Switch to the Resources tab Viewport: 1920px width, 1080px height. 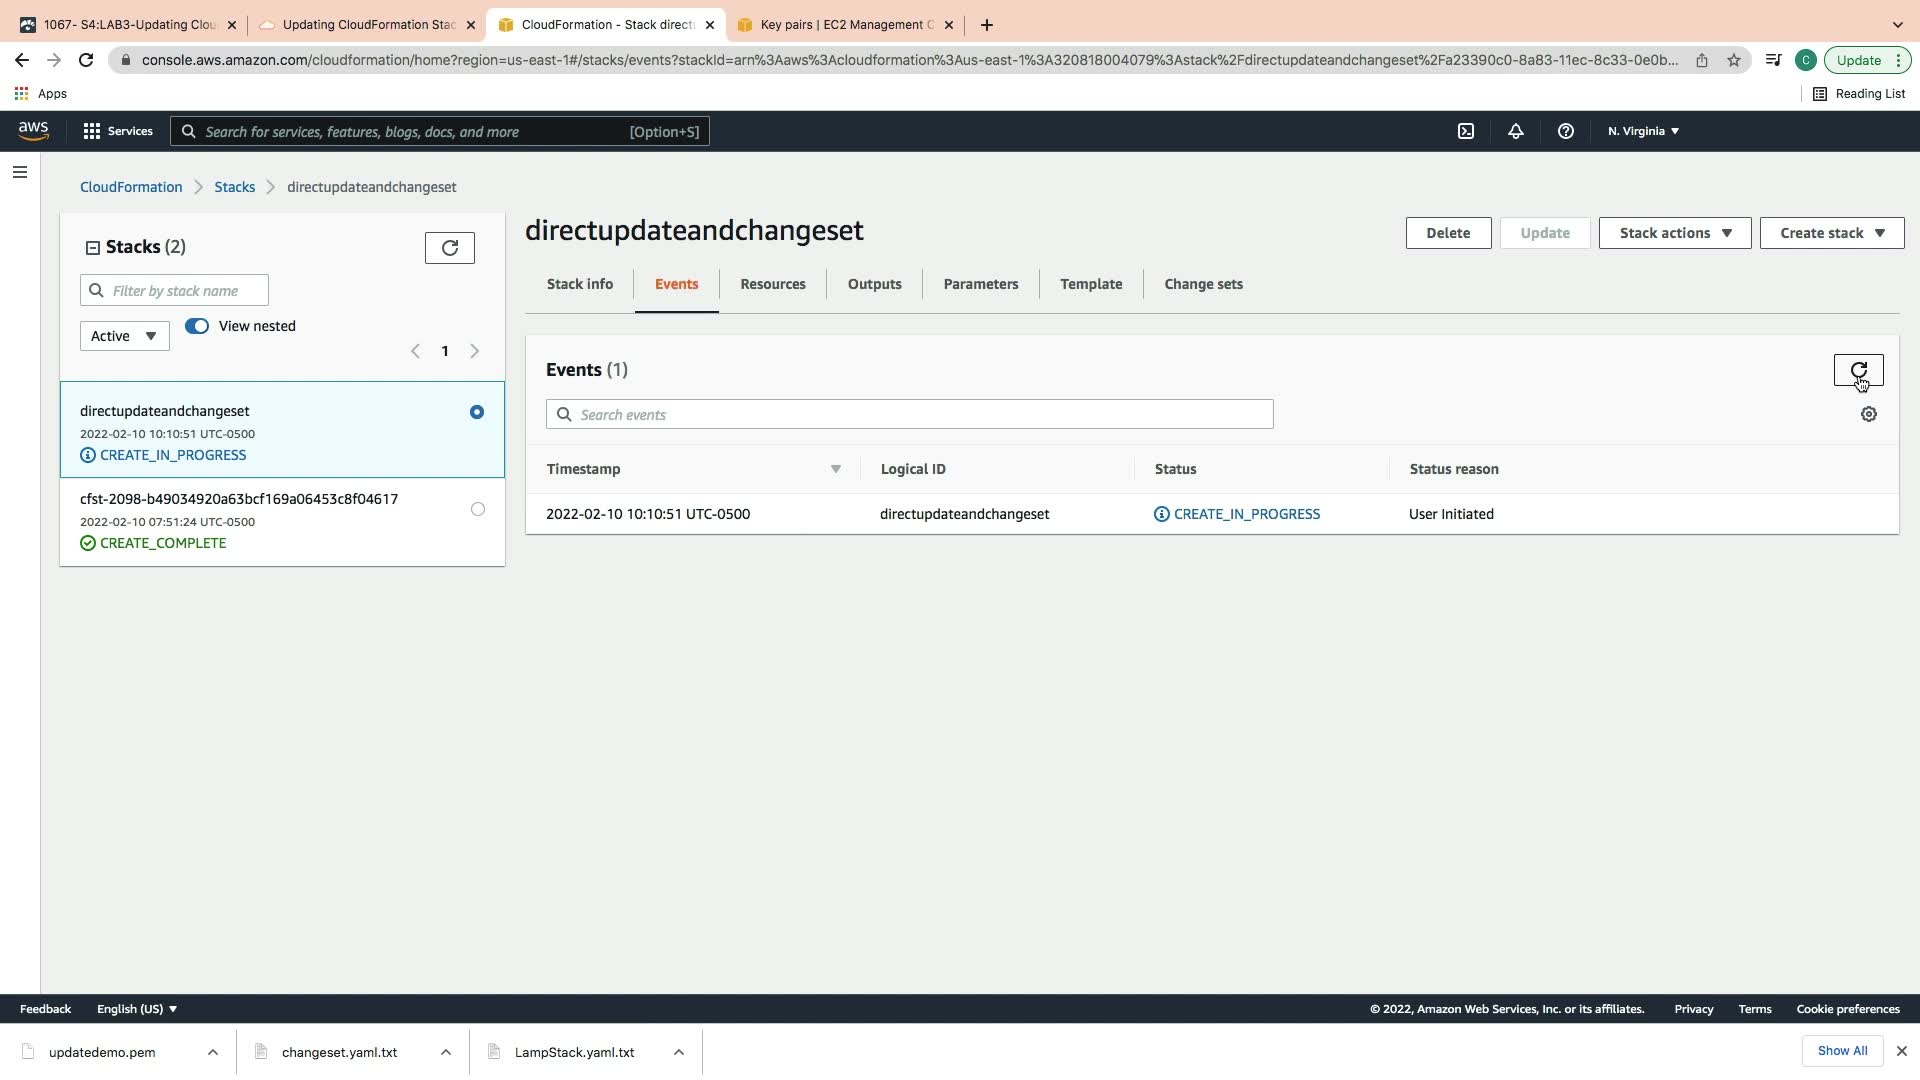(x=772, y=284)
